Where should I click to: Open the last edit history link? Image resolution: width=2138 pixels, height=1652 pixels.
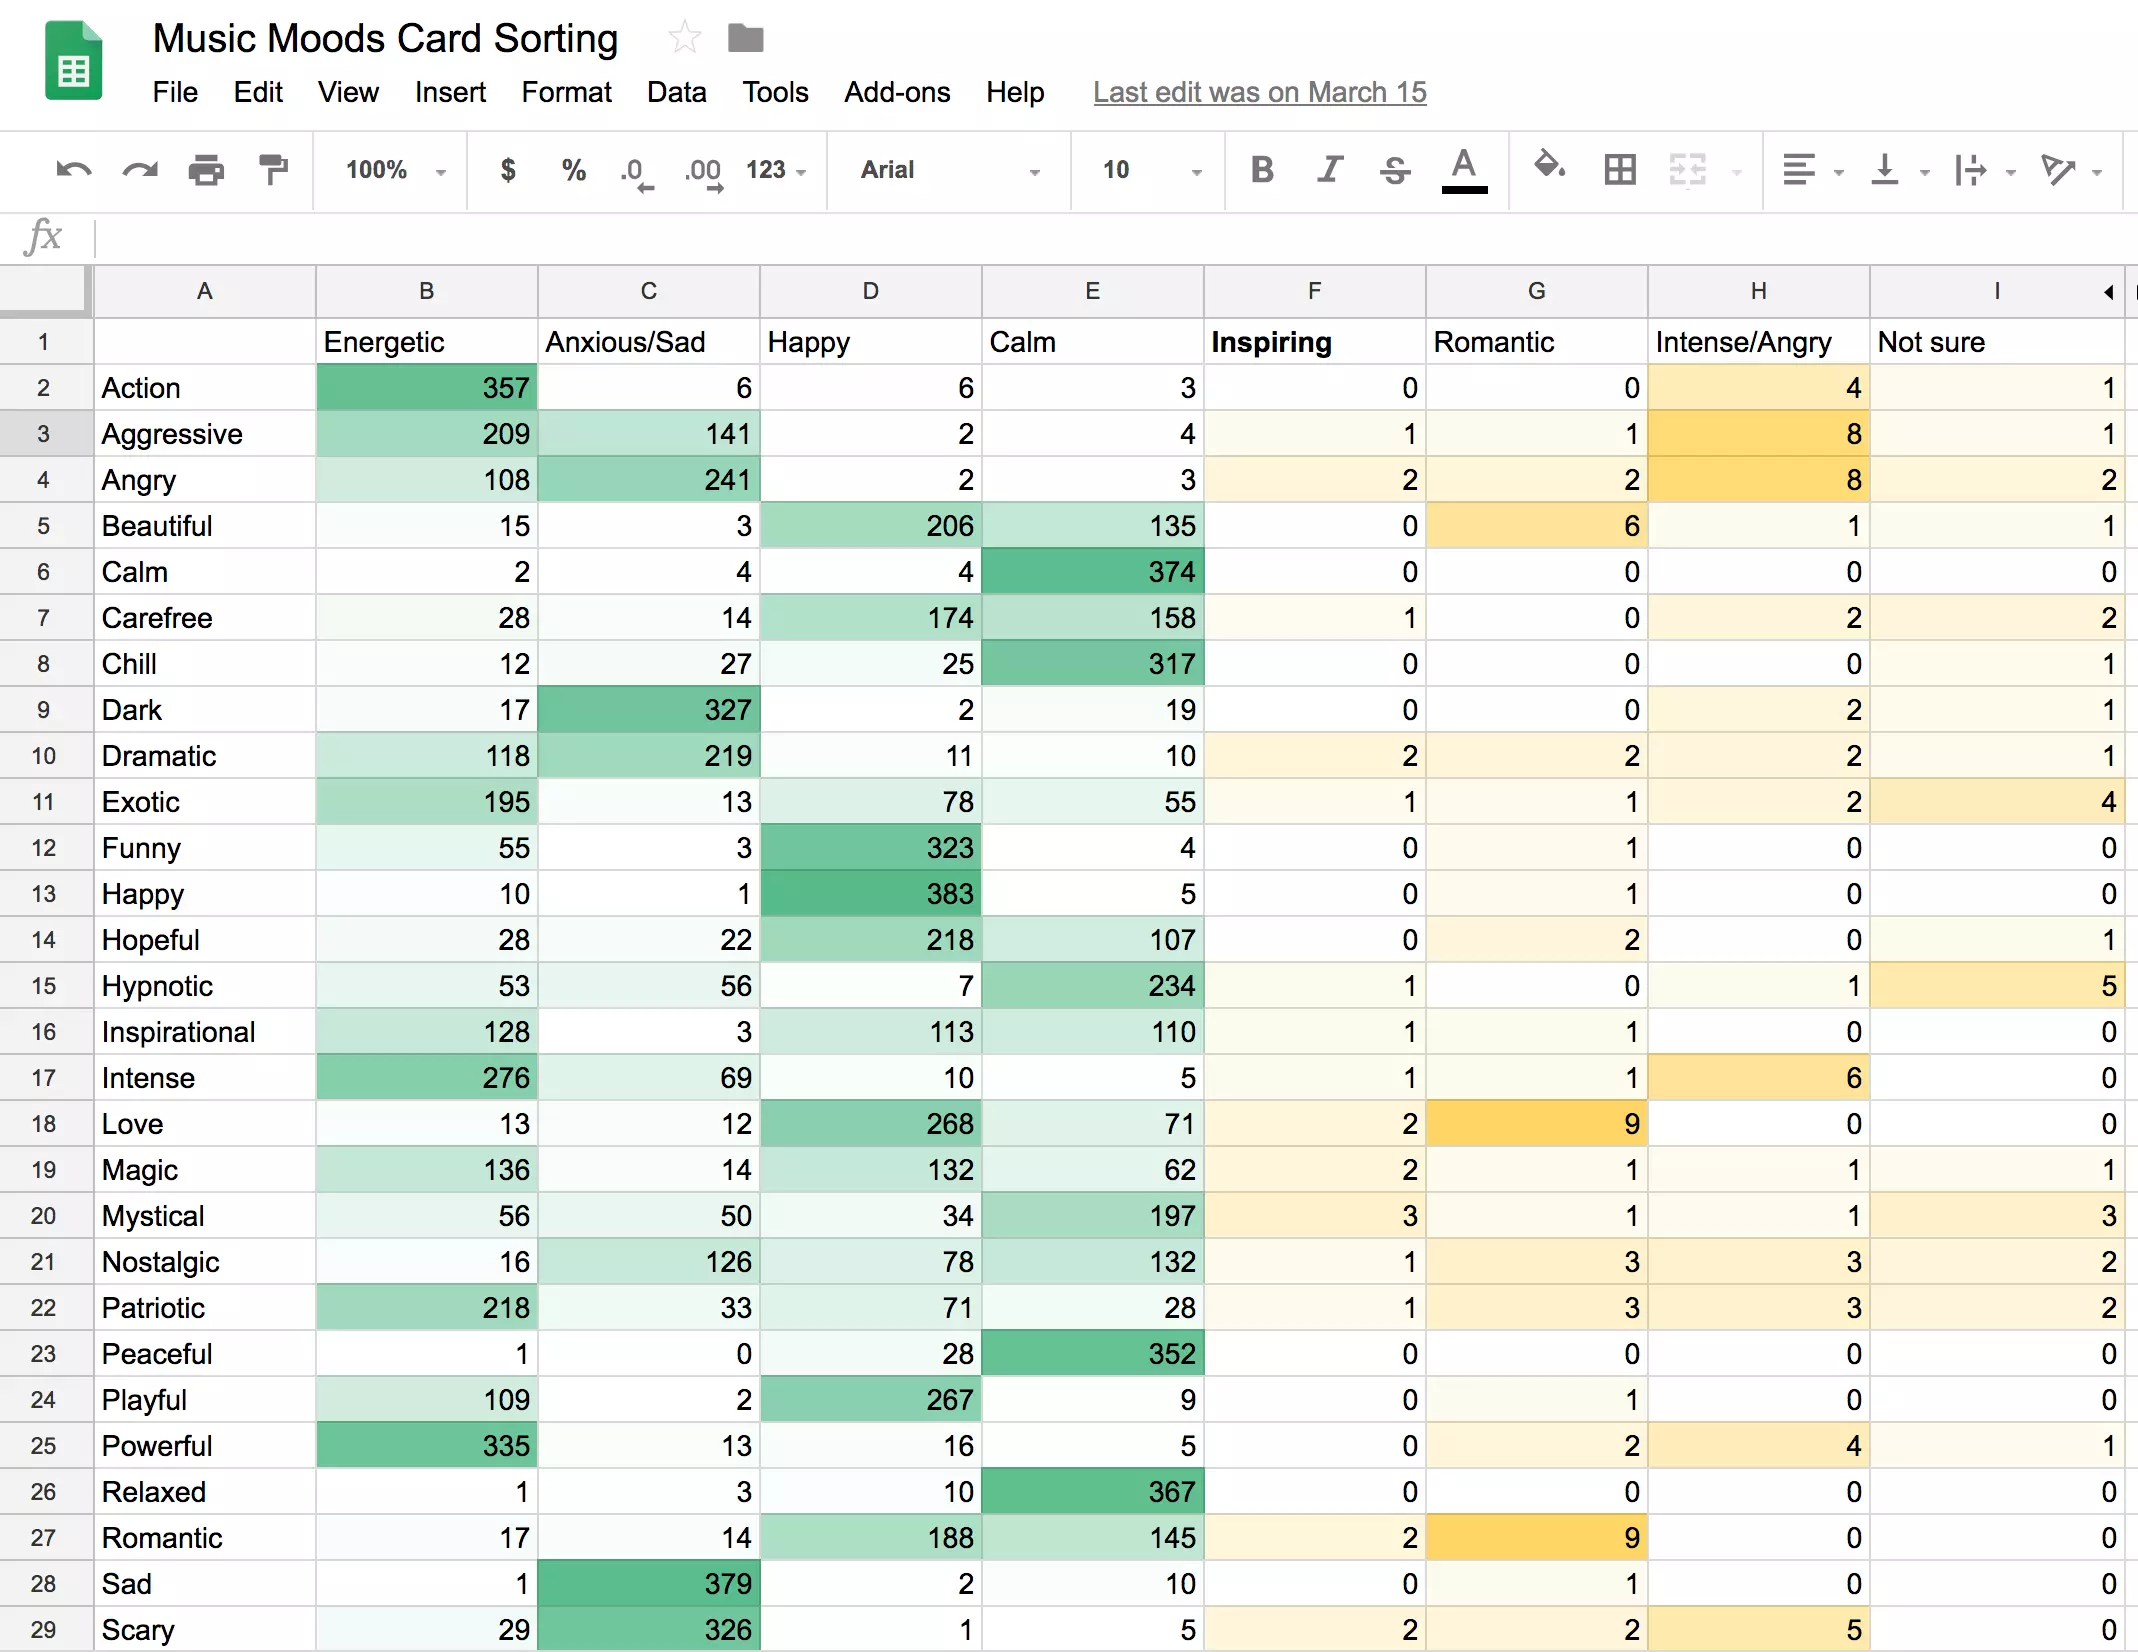coord(1259,92)
